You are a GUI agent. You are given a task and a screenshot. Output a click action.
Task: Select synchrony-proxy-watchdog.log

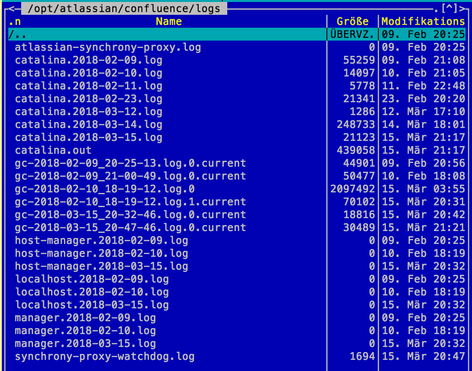pyautogui.click(x=105, y=357)
